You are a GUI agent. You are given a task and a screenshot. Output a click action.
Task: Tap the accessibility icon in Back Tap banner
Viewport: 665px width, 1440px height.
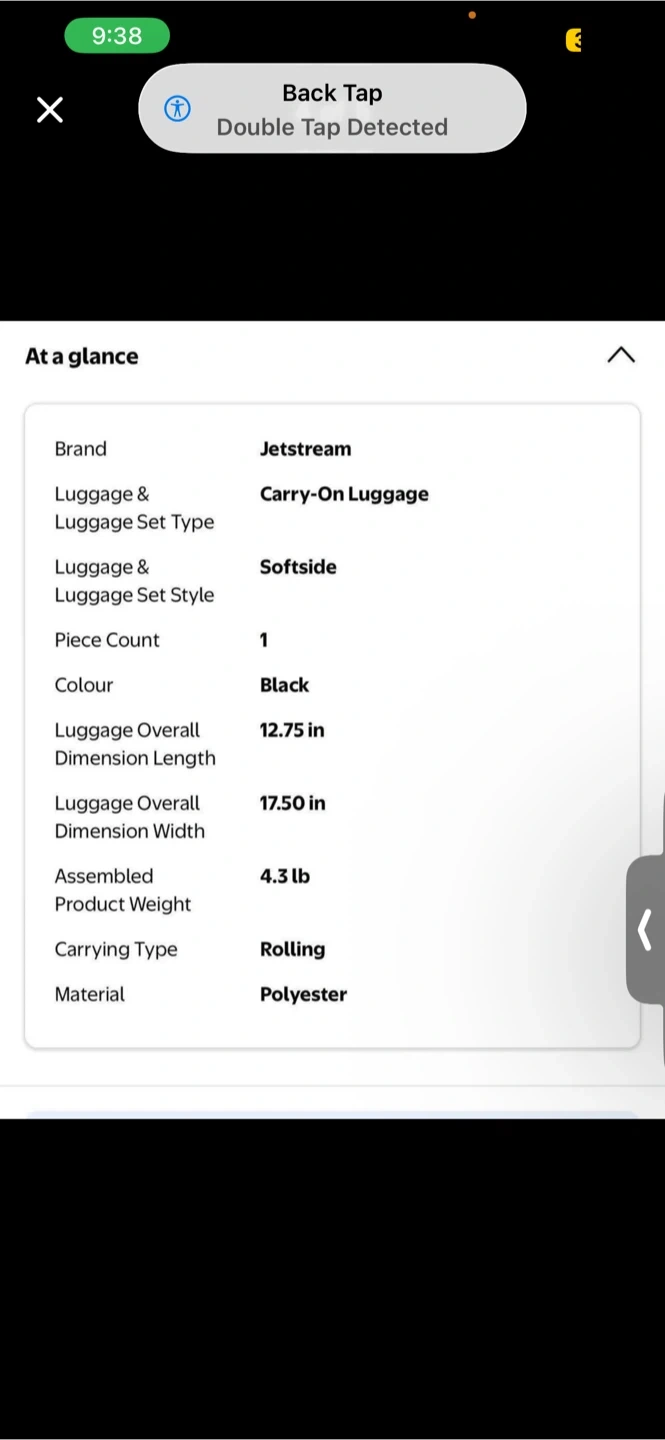click(x=177, y=109)
